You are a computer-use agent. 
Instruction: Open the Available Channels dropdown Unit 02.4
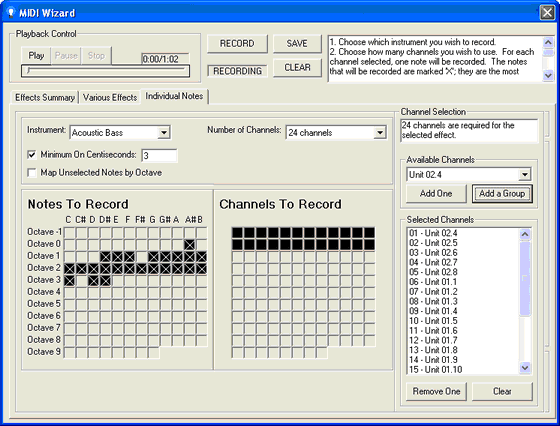pos(469,175)
